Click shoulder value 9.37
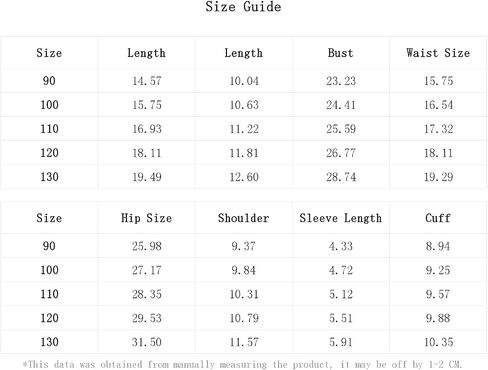The image size is (488, 370). tap(244, 246)
